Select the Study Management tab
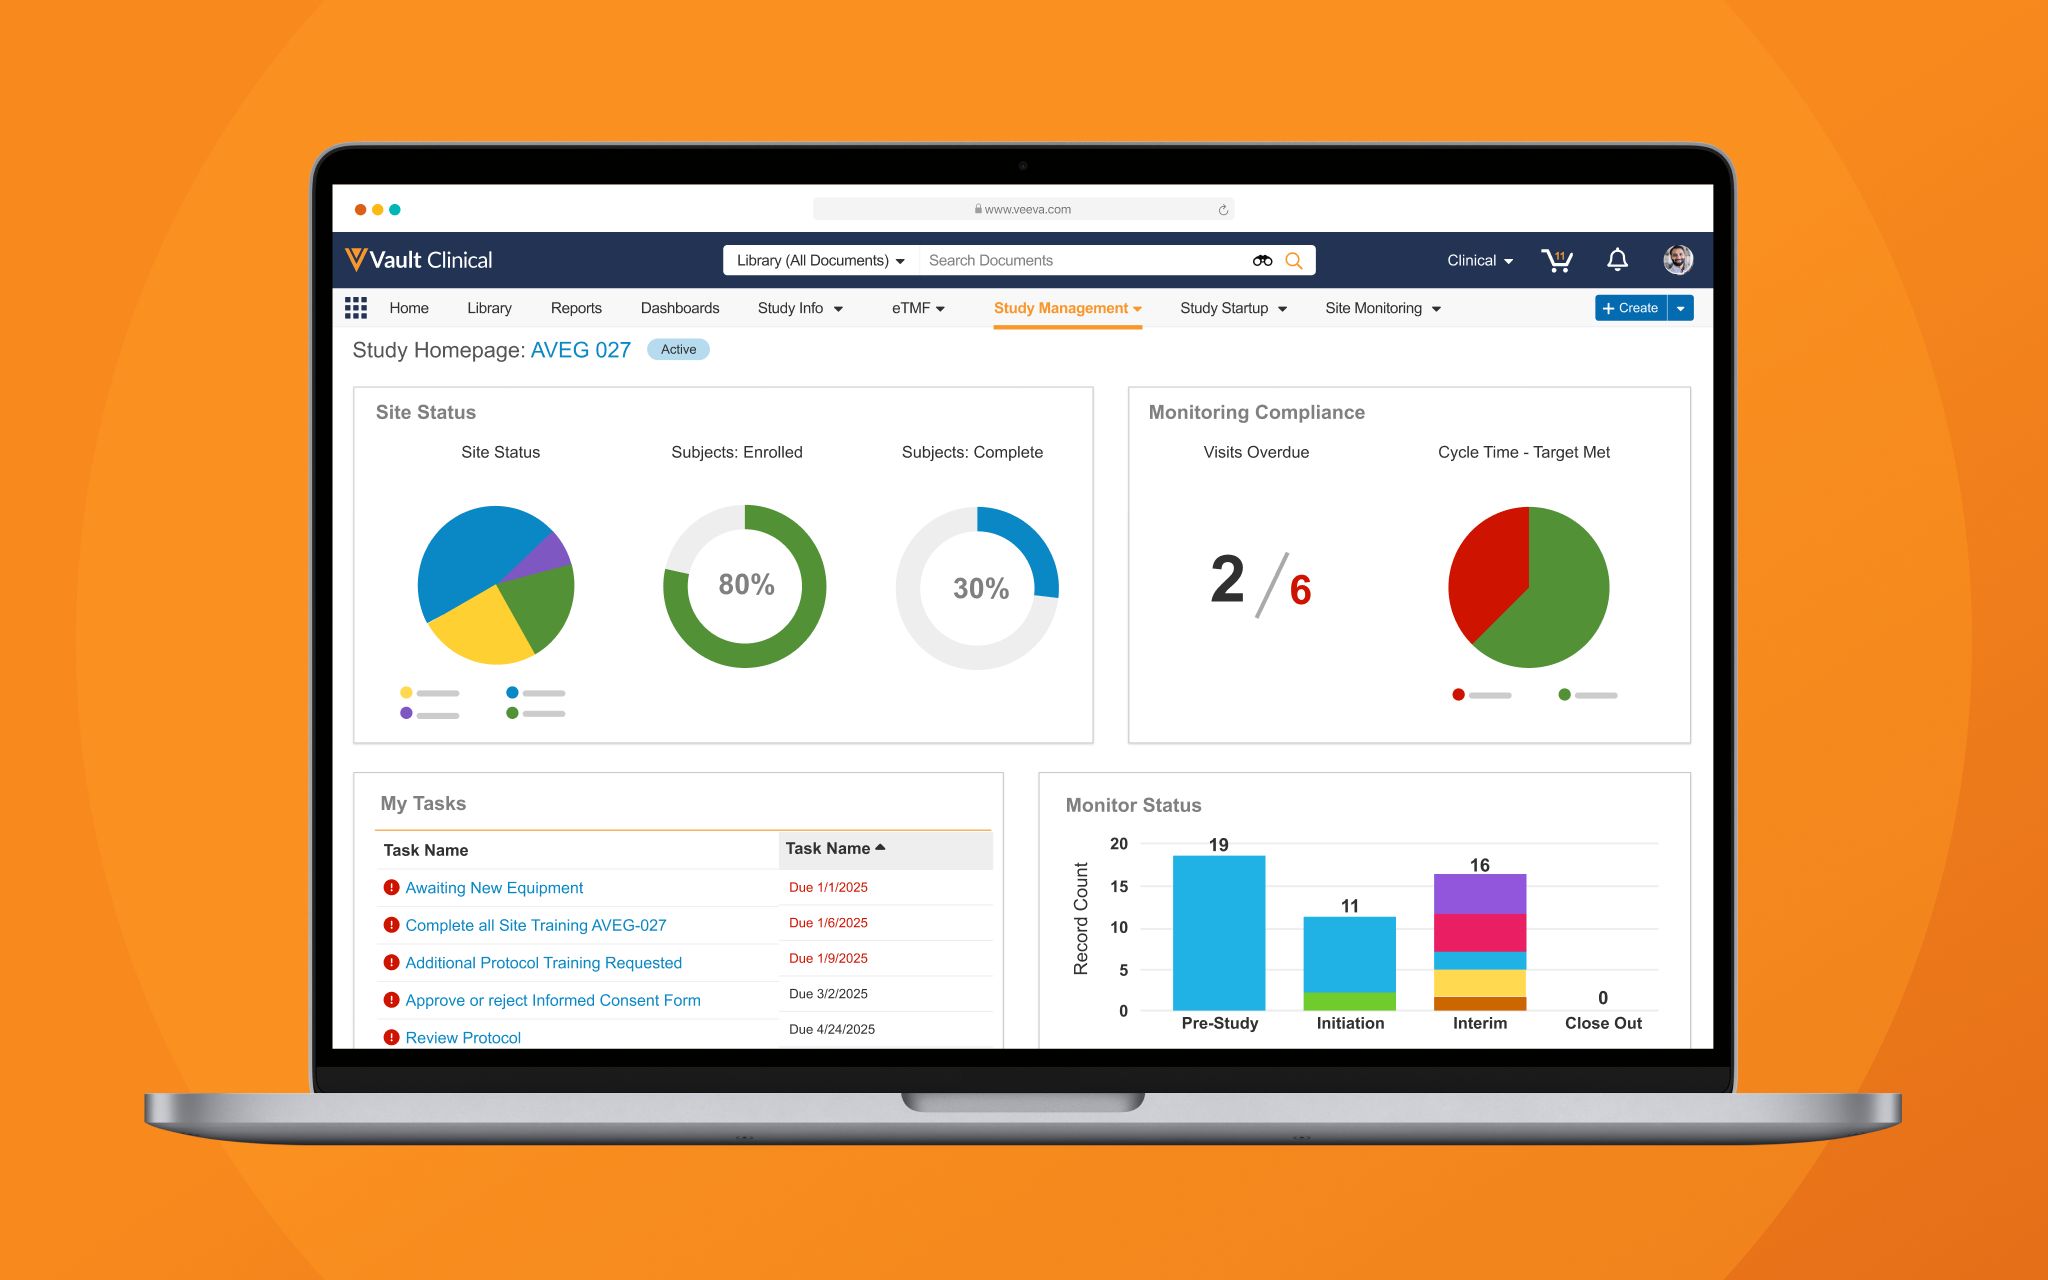 point(1063,307)
